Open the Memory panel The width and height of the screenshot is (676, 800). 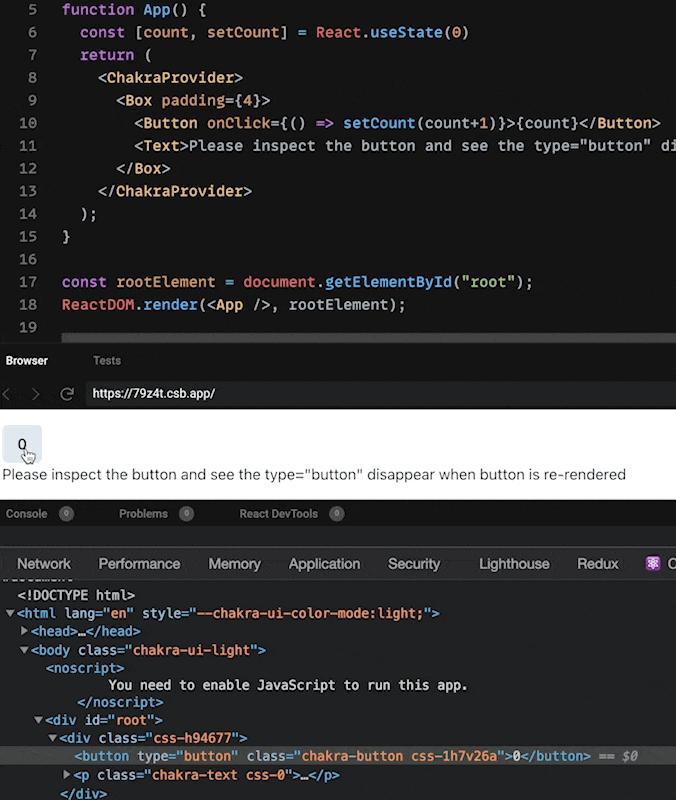pos(234,563)
